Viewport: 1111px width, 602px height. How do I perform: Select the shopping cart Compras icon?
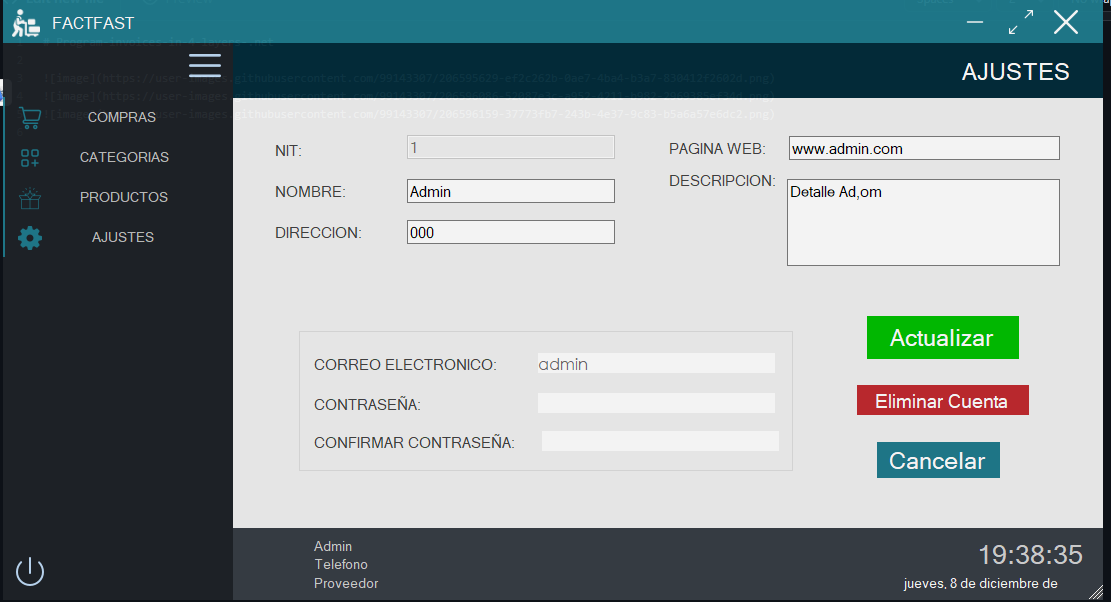[x=29, y=116]
